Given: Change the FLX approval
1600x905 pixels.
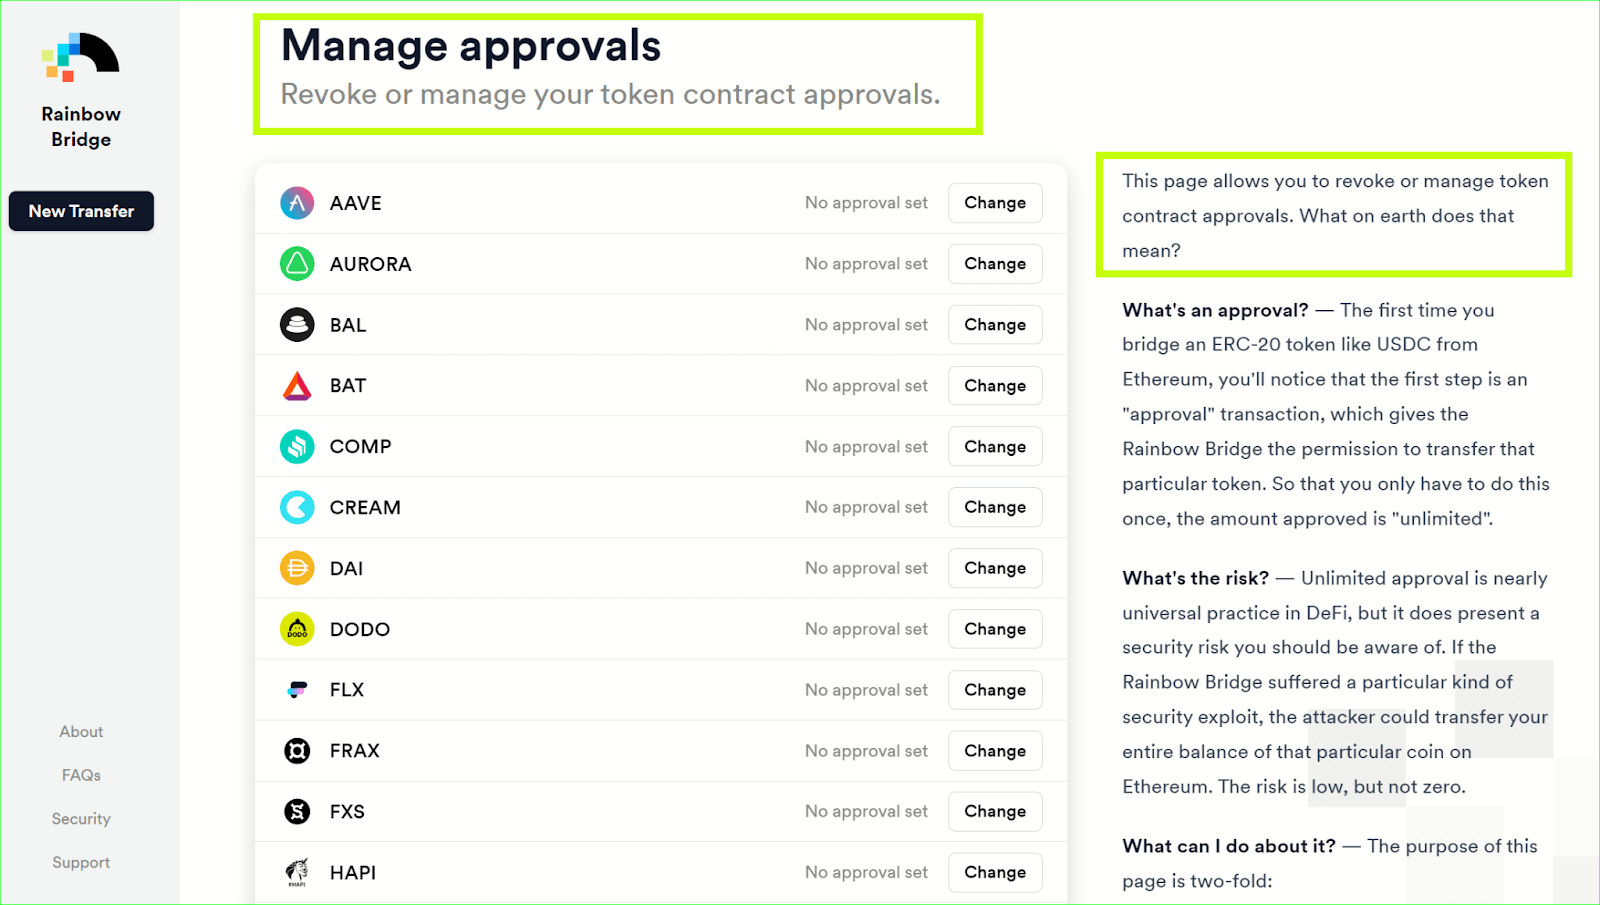Looking at the screenshot, I should [994, 690].
